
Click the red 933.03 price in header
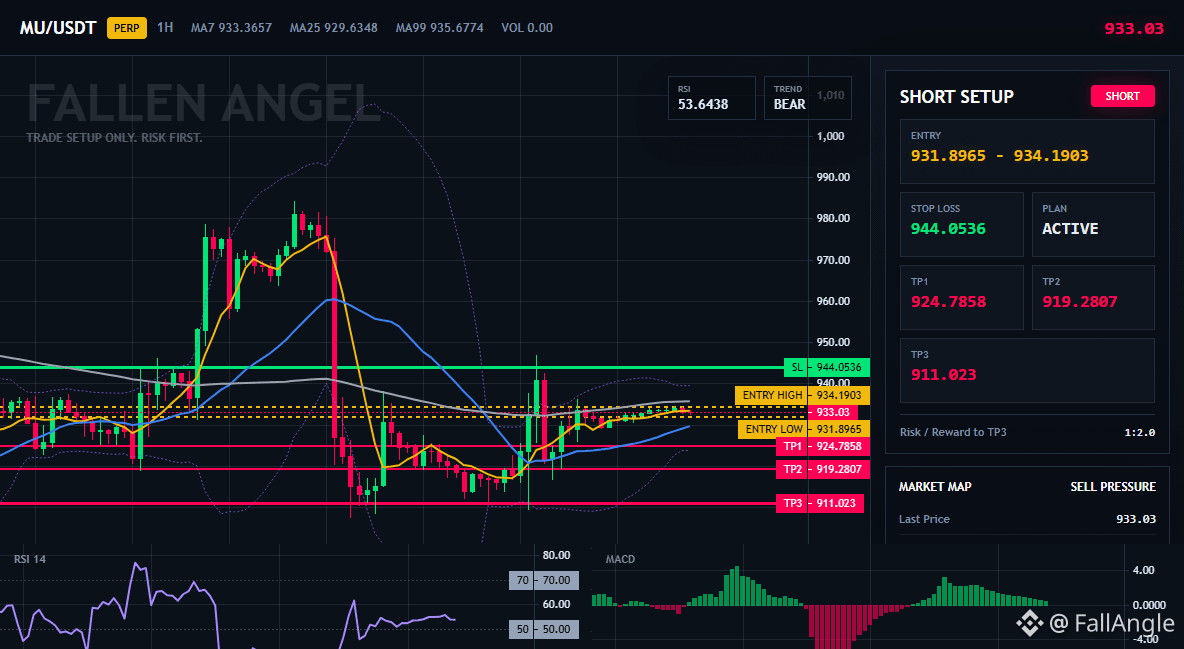(x=1134, y=29)
